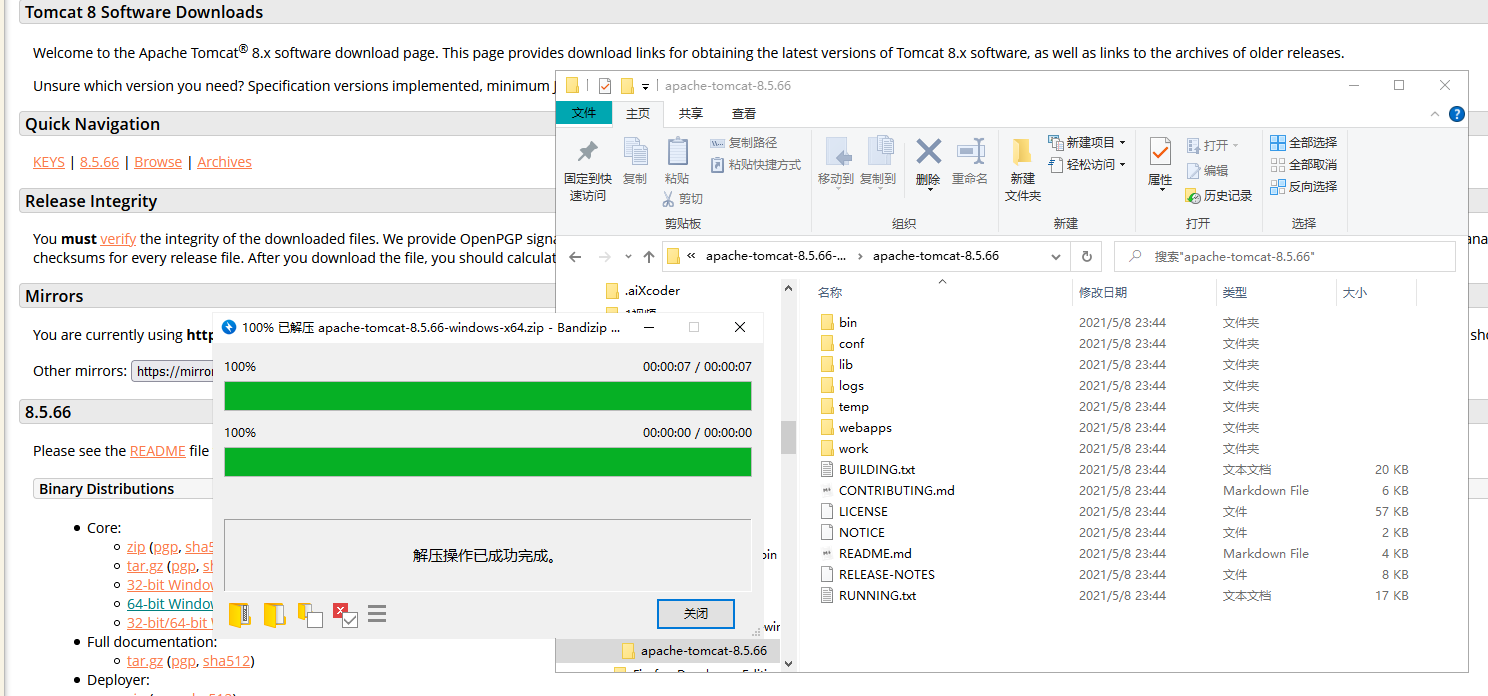The height and width of the screenshot is (696, 1488).
Task: Open the KEYS link on Tomcat page
Action: coord(49,162)
